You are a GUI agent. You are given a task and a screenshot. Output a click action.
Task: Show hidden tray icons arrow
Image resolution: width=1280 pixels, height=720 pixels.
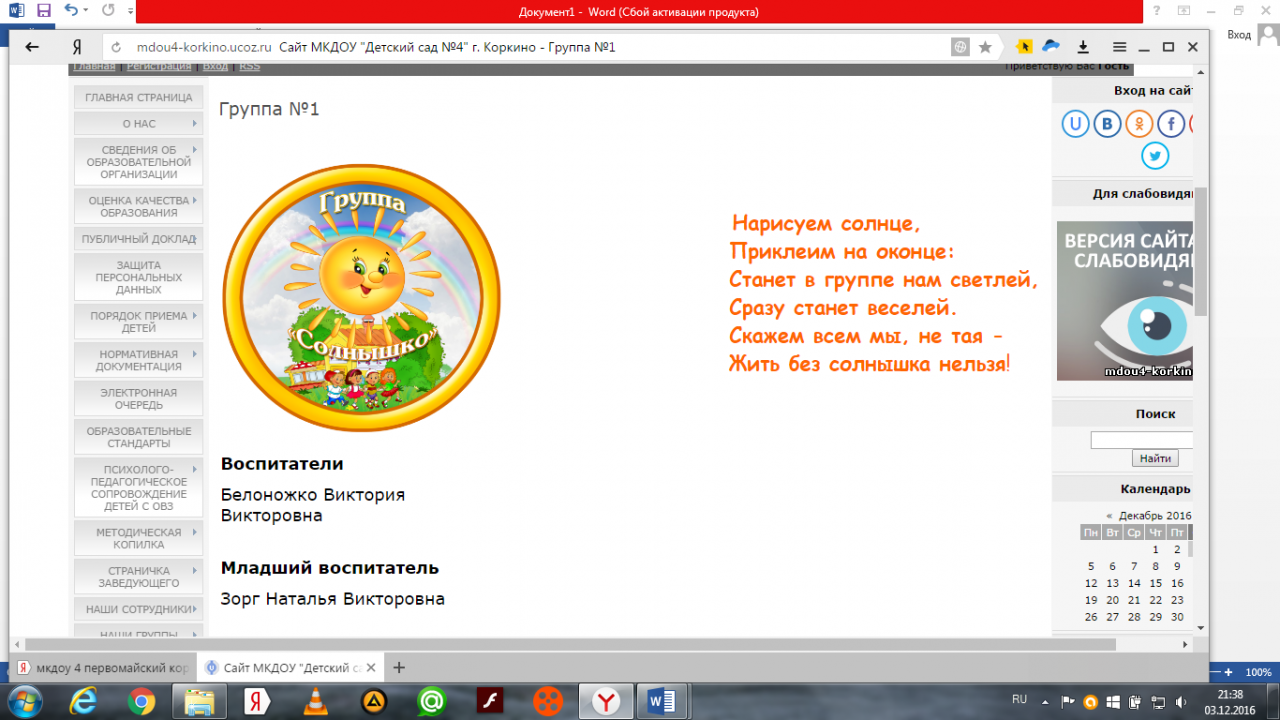click(1043, 701)
